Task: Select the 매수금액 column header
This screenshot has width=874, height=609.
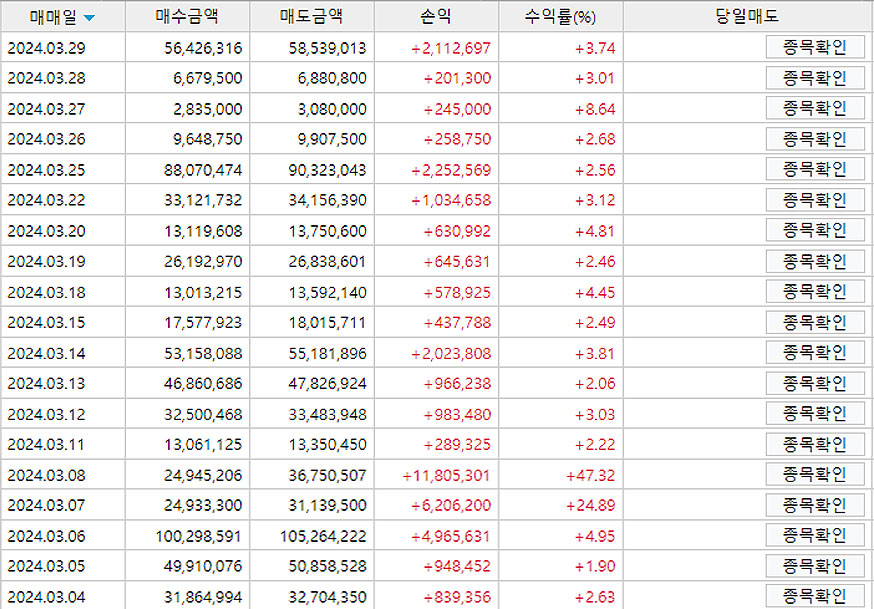Action: click(x=187, y=17)
